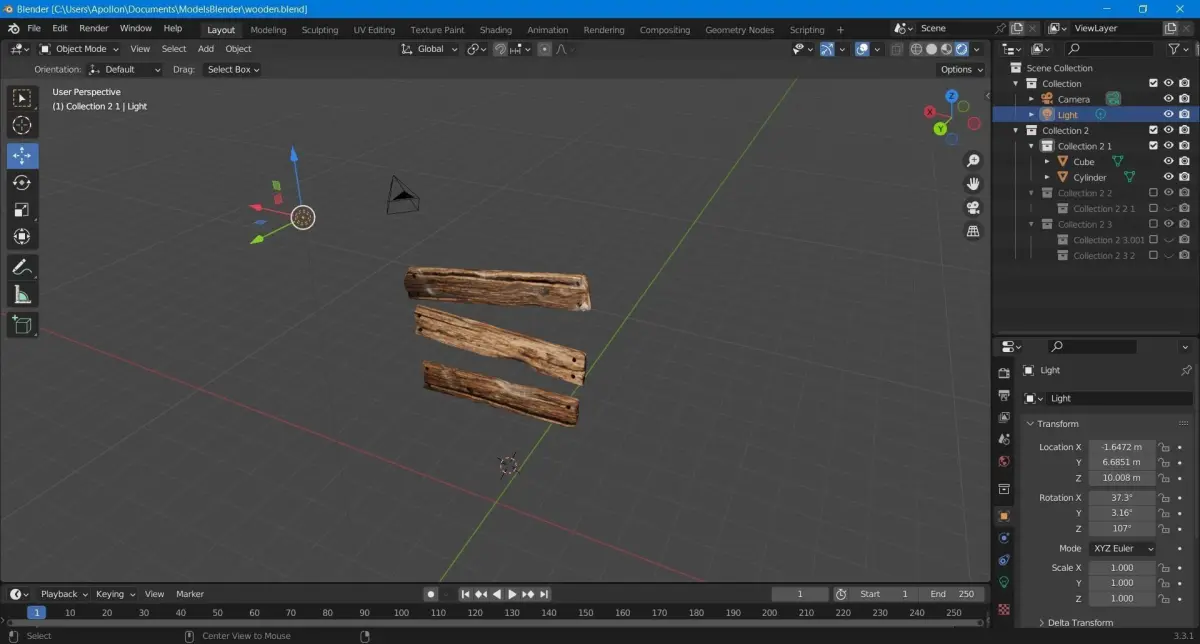The height and width of the screenshot is (644, 1200).
Task: Hide the Camera in the viewport
Action: [x=1168, y=99]
